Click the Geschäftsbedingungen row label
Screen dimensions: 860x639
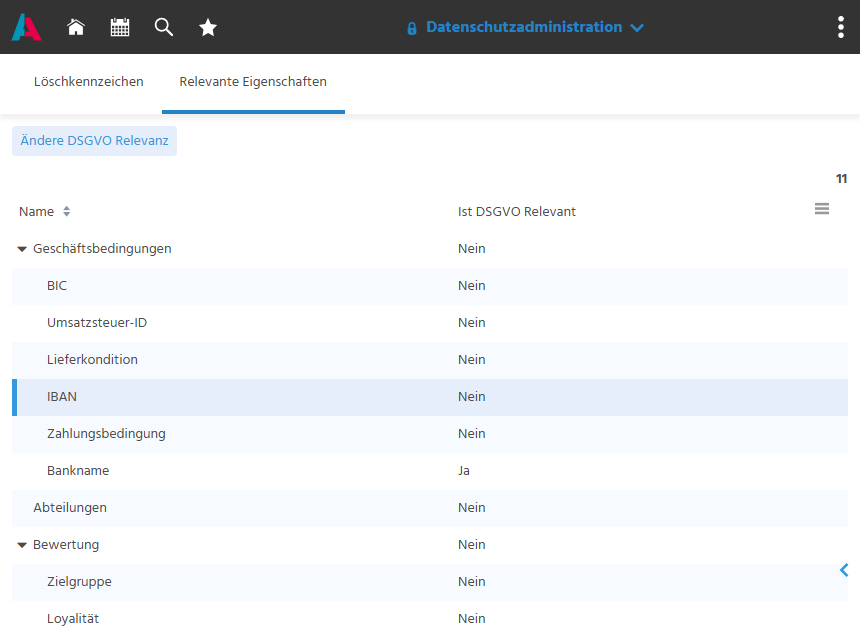point(102,248)
